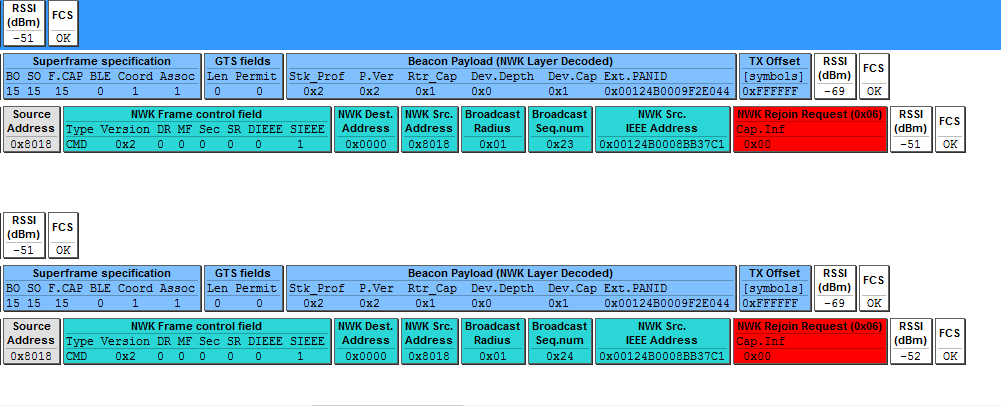Image resolution: width=1001 pixels, height=406 pixels.
Task: Select the RSSI -52 cell
Action: click(911, 342)
